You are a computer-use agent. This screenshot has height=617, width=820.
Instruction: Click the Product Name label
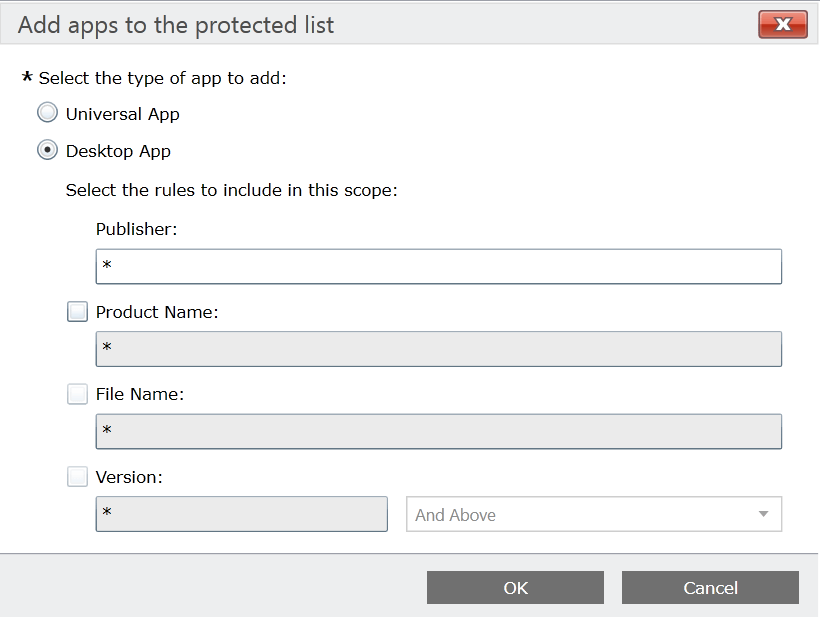point(157,312)
